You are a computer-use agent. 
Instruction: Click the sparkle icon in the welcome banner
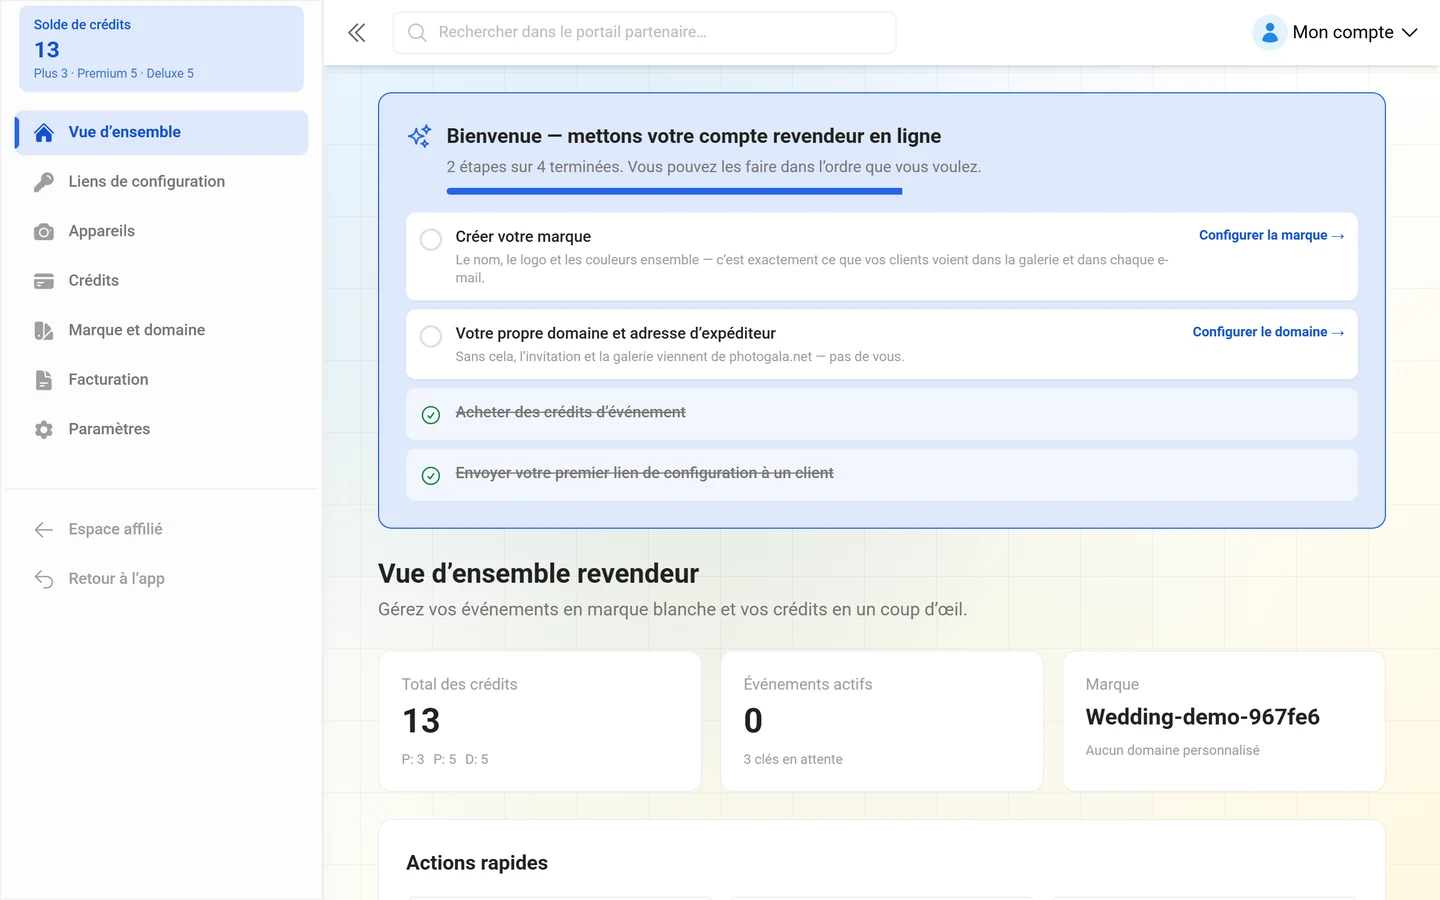pos(420,136)
